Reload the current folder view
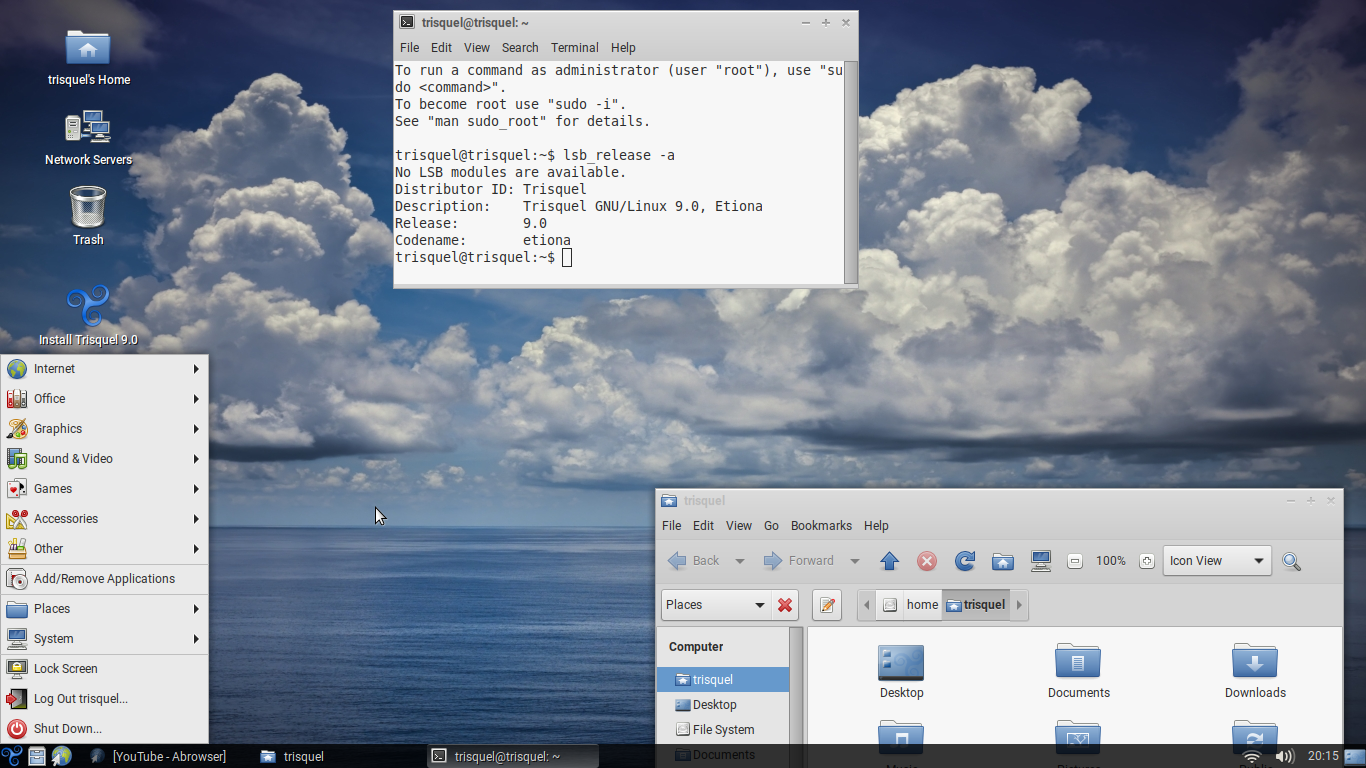This screenshot has height=768, width=1366. click(965, 561)
